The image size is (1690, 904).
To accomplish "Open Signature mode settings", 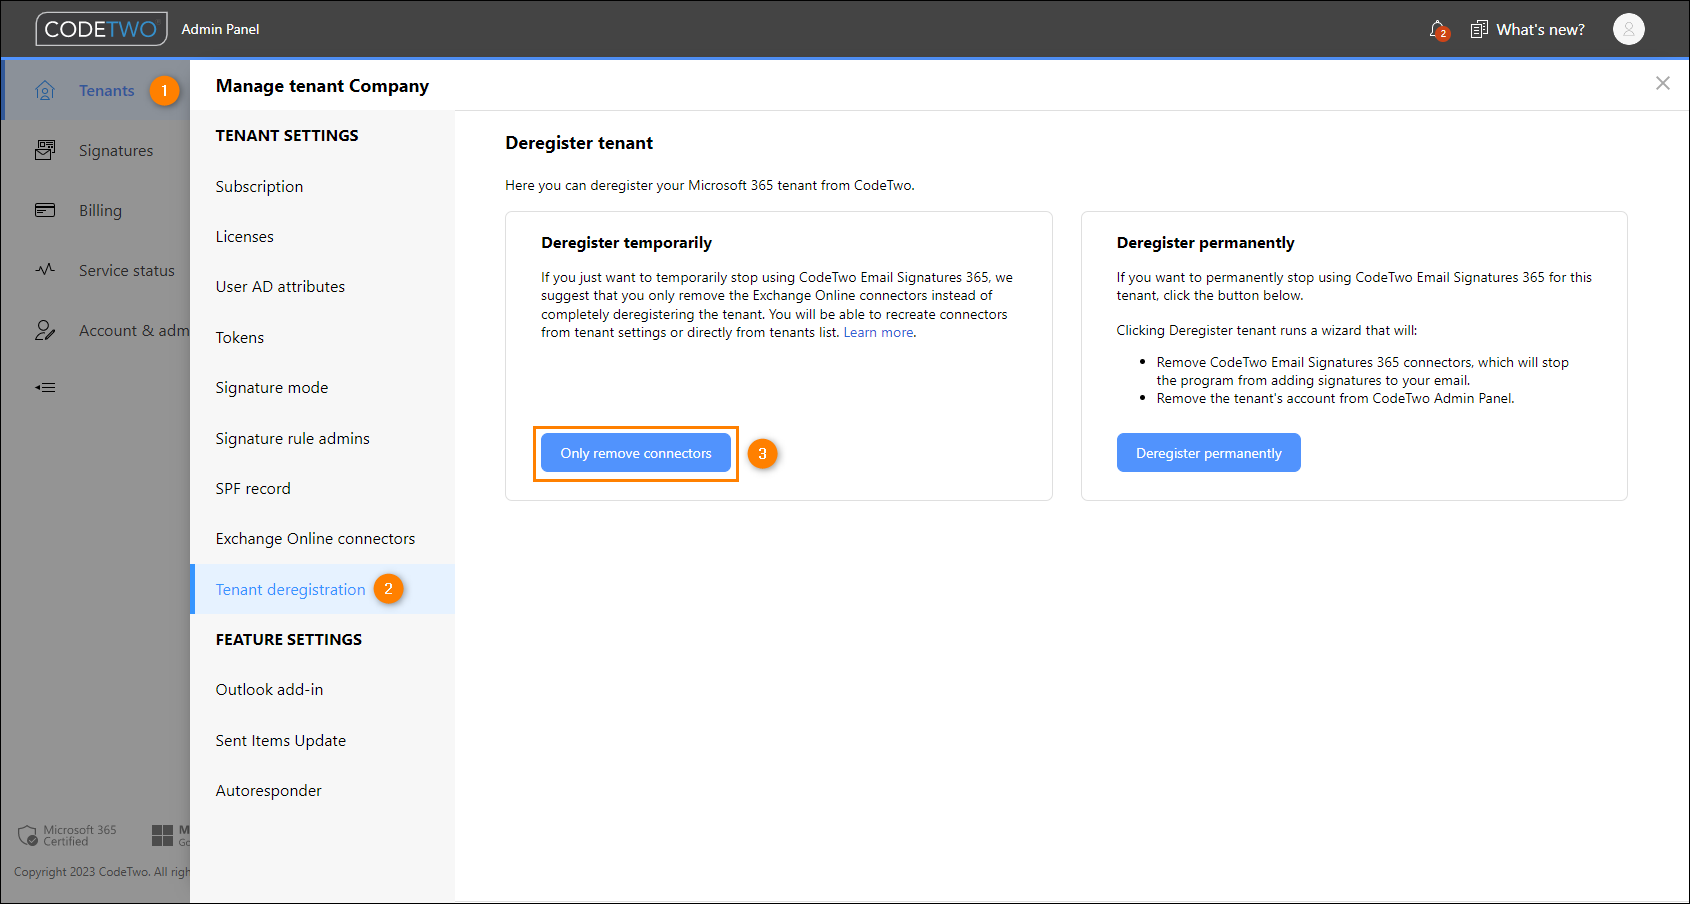I will pyautogui.click(x=322, y=387).
